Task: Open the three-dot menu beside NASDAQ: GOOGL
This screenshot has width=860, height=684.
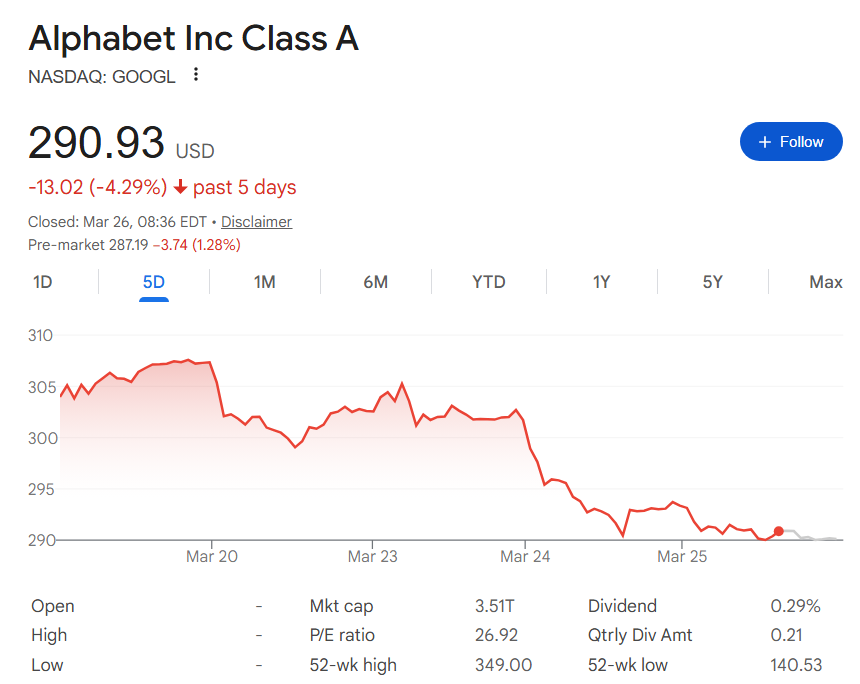Action: click(194, 74)
